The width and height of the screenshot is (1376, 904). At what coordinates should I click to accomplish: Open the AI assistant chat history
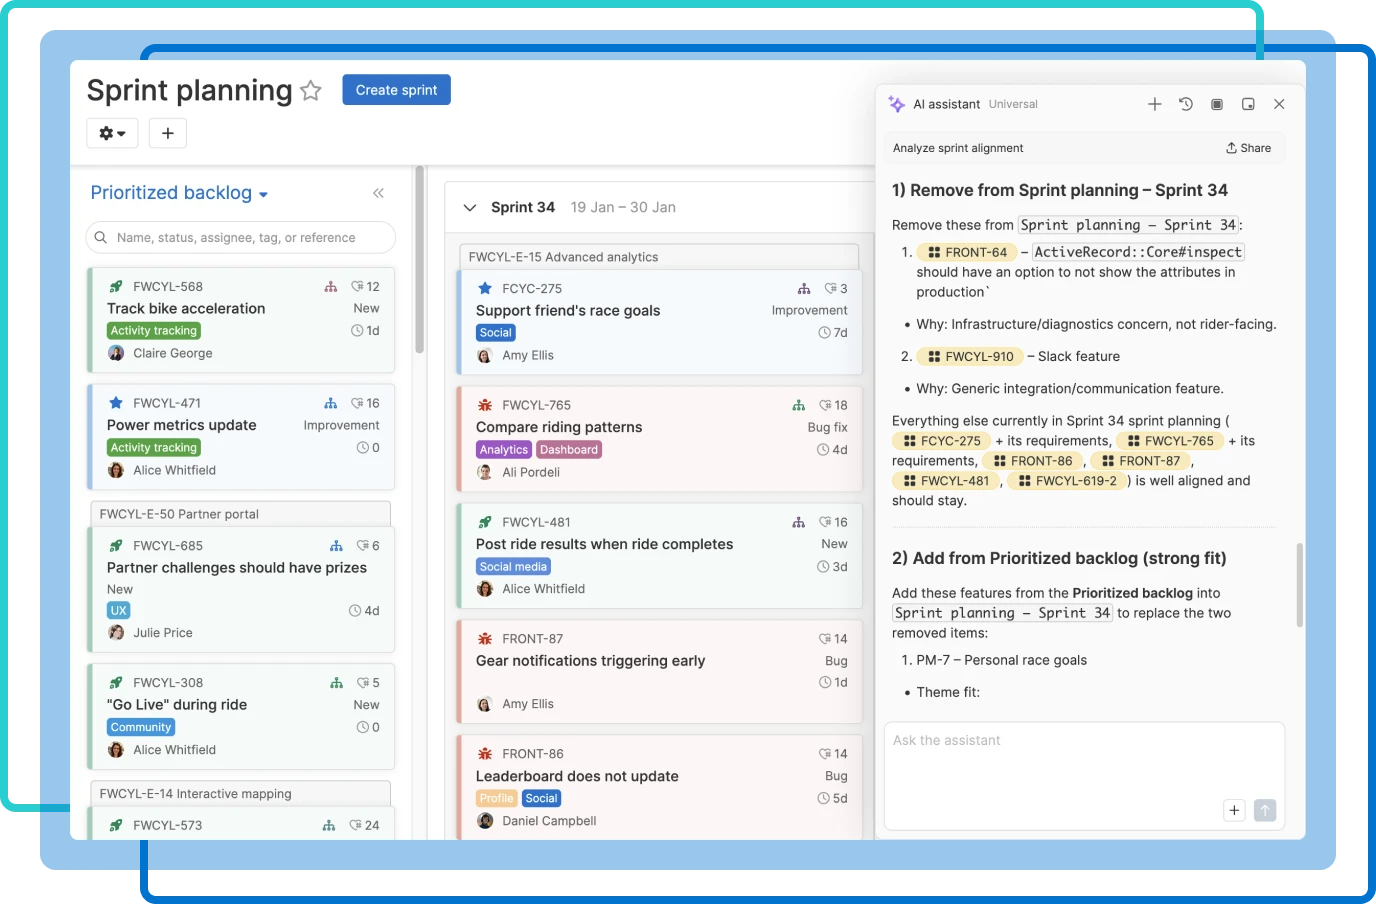[1186, 103]
